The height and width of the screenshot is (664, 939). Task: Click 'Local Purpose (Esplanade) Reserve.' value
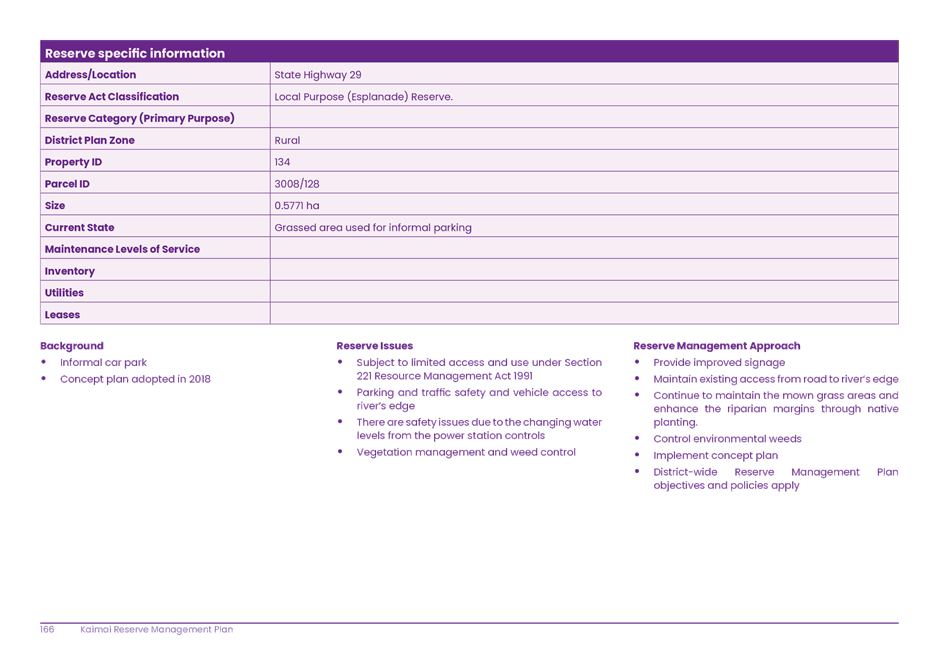[363, 97]
